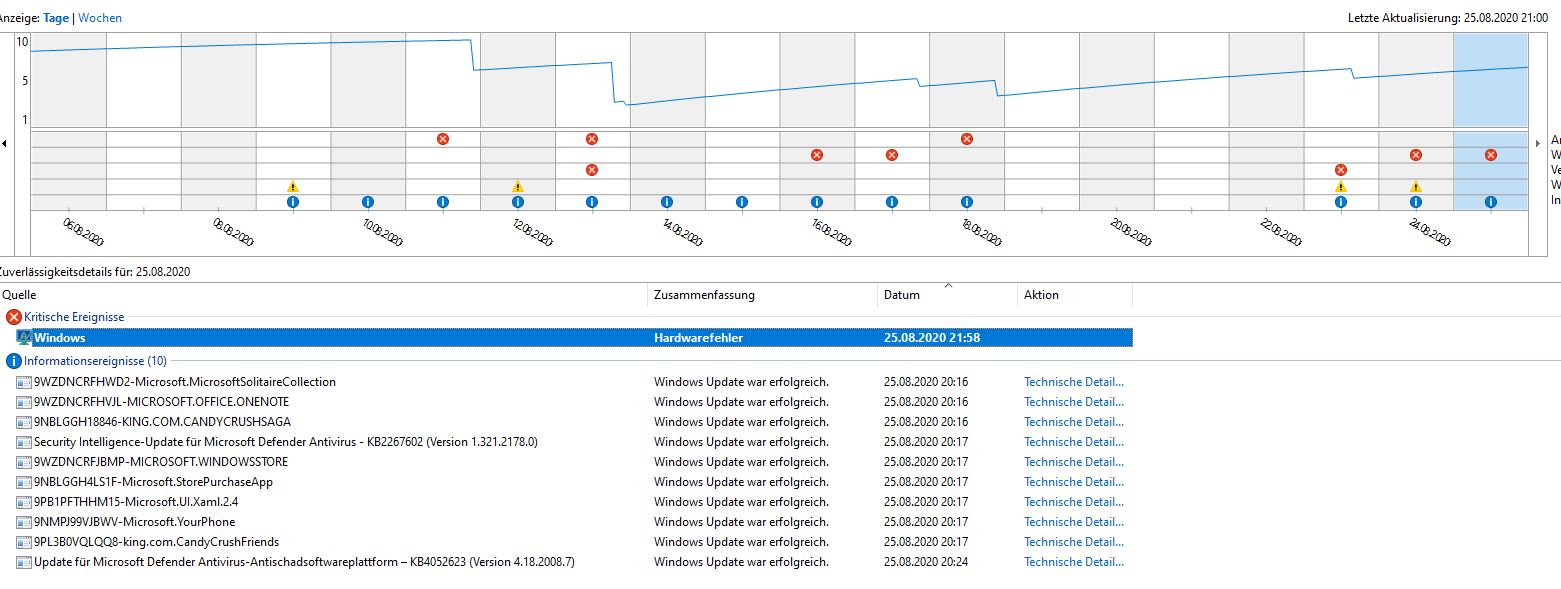Select top-row red error icon on 18.08.2020
Image resolution: width=1561 pixels, height=589 pixels.
coord(967,139)
